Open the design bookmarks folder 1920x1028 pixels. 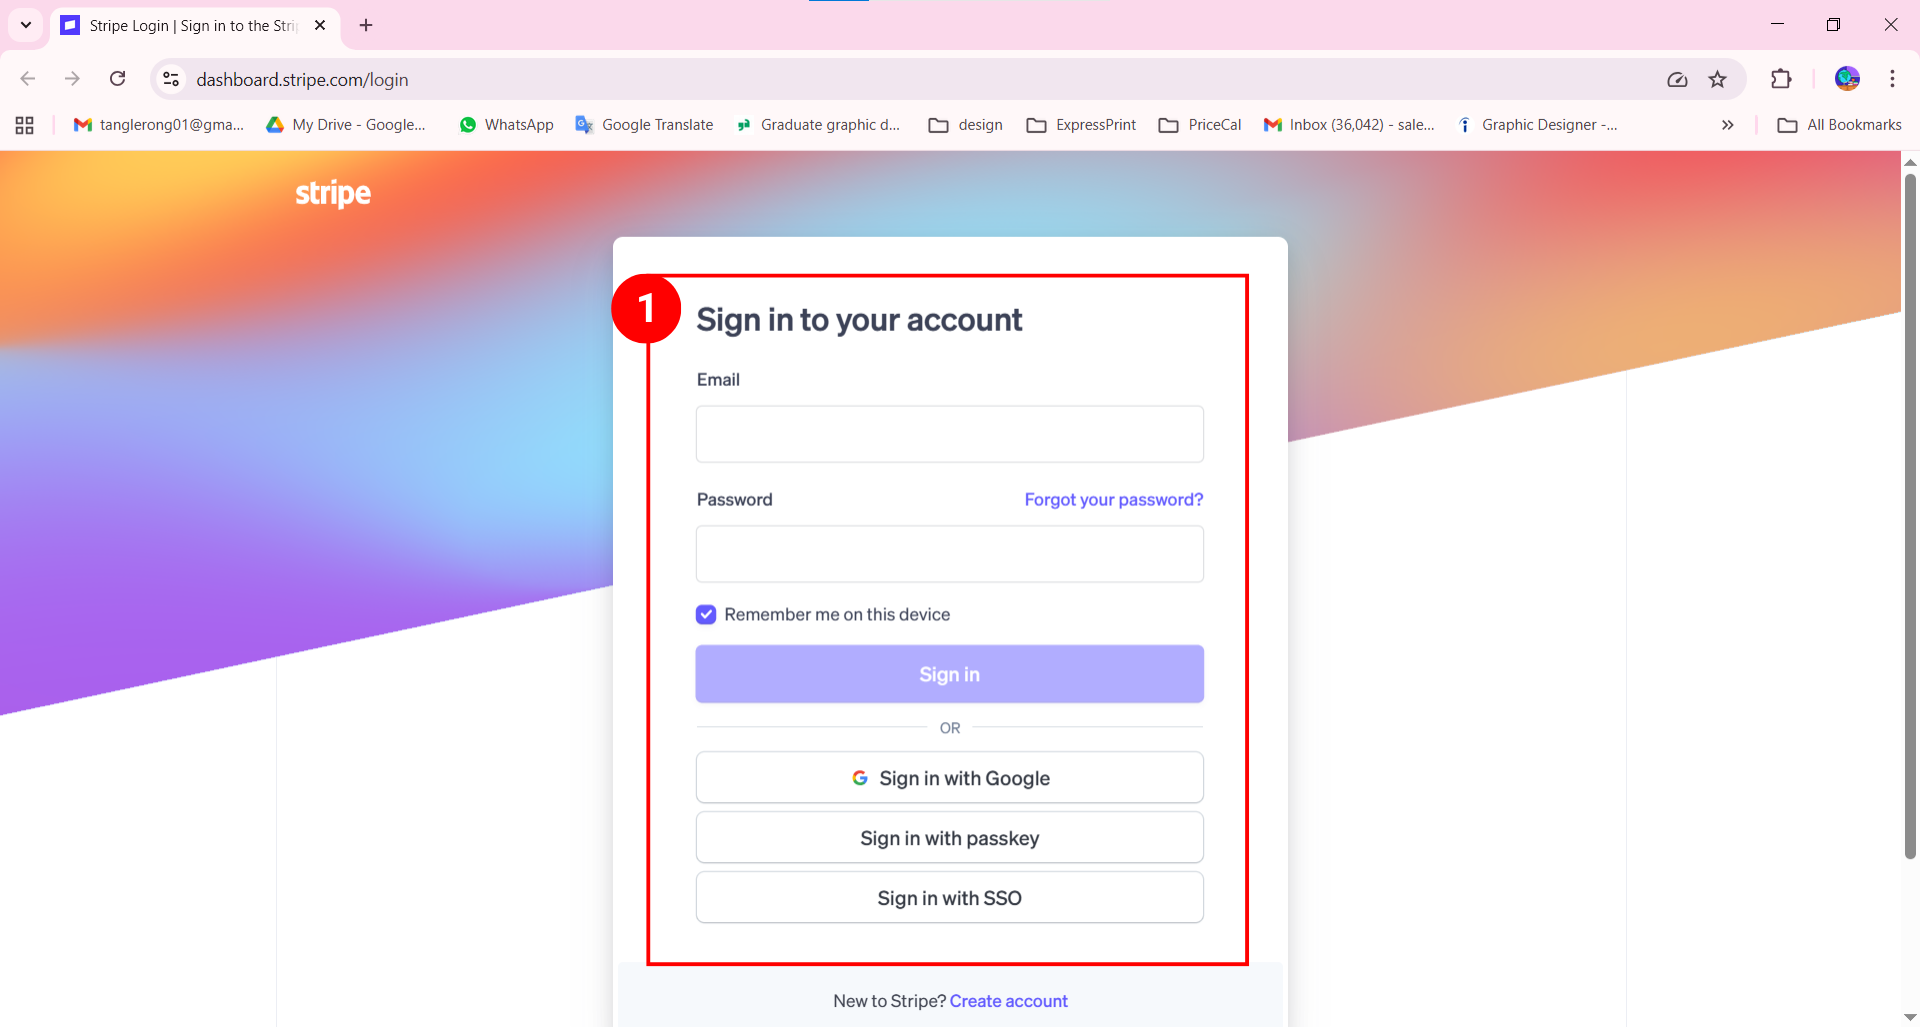click(966, 125)
